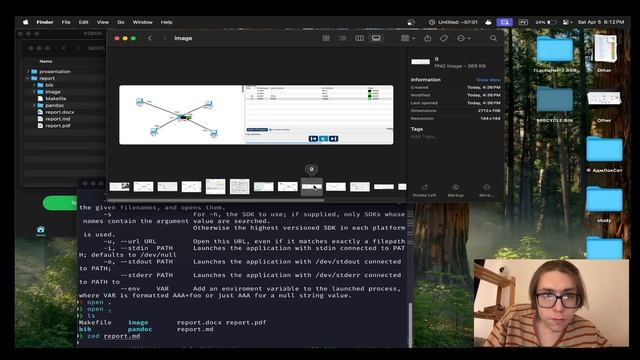640x360 pixels.
Task: Click report.md in terminal command line
Action: point(122,336)
